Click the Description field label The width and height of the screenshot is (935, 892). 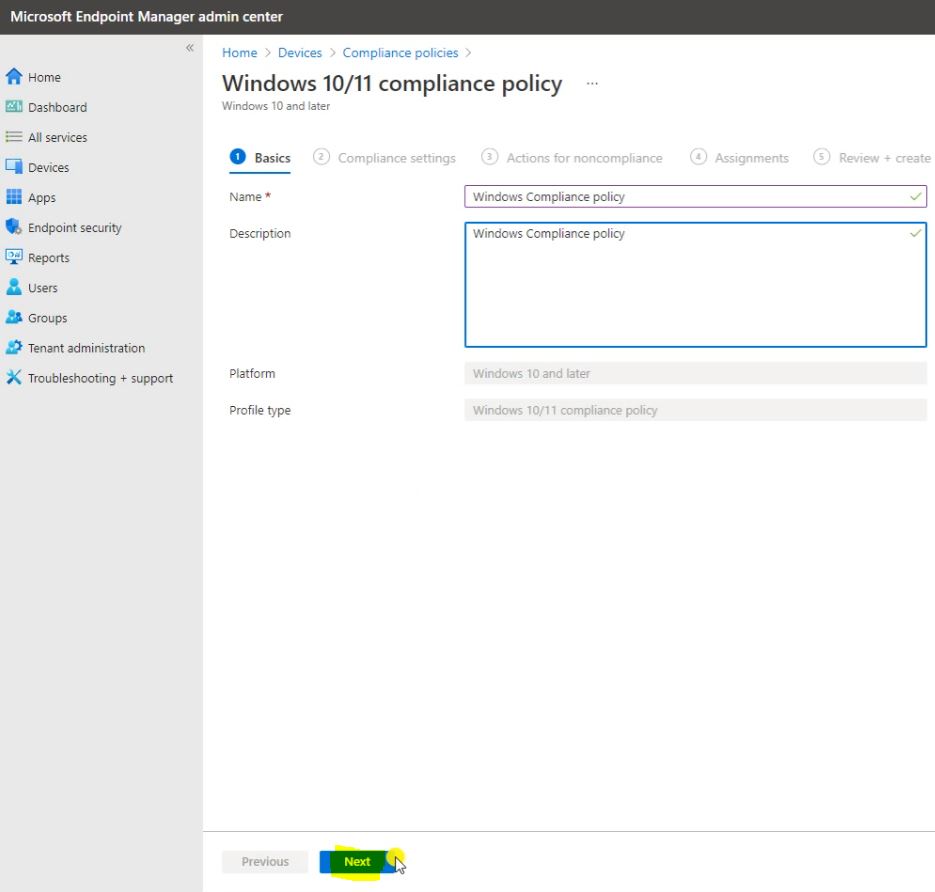(260, 234)
